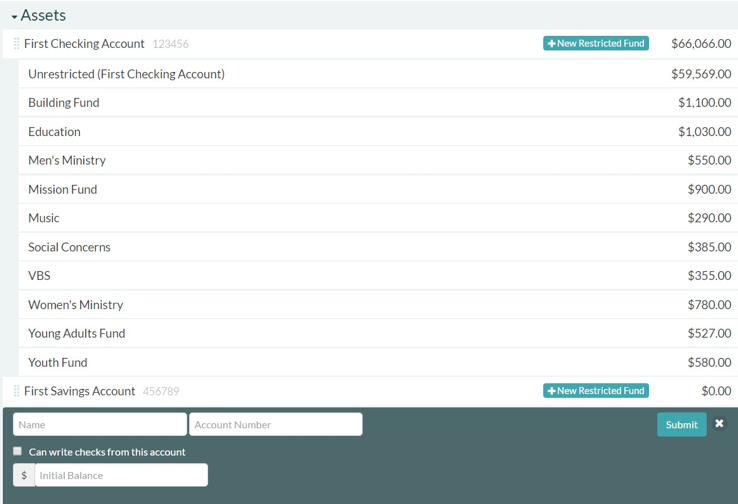738x504 pixels.
Task: Focus the Account Number field
Action: [x=276, y=425]
